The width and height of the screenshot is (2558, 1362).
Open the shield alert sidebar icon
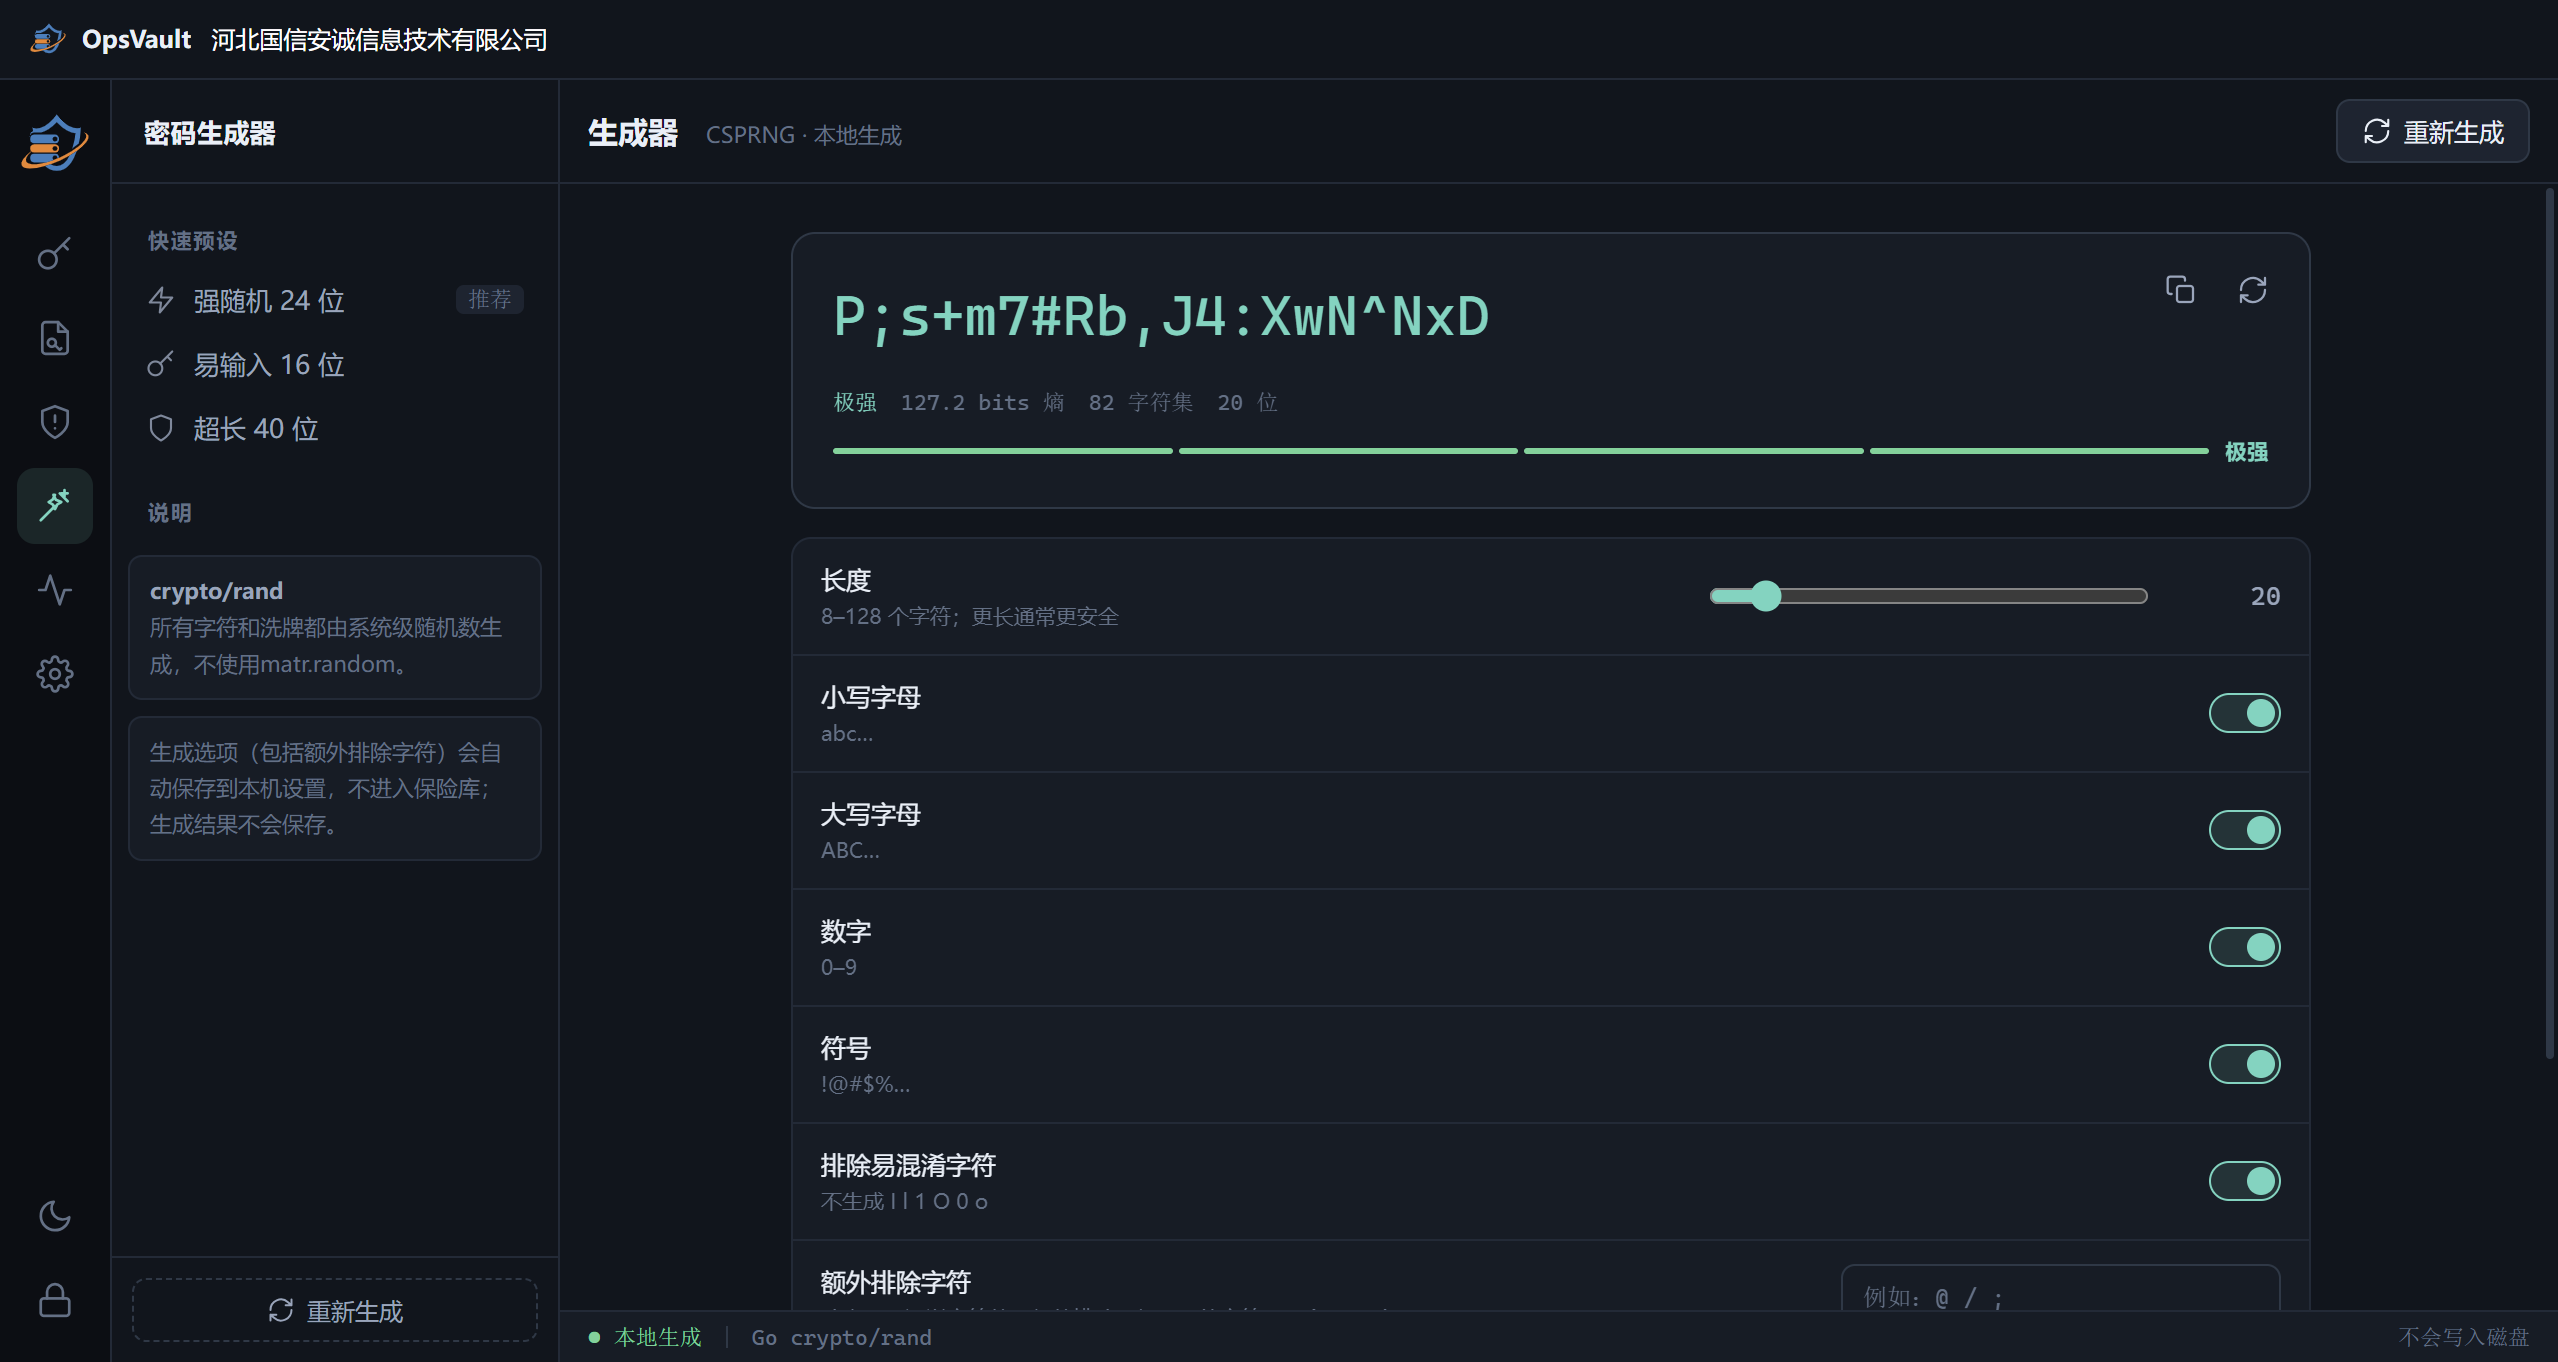[x=55, y=422]
